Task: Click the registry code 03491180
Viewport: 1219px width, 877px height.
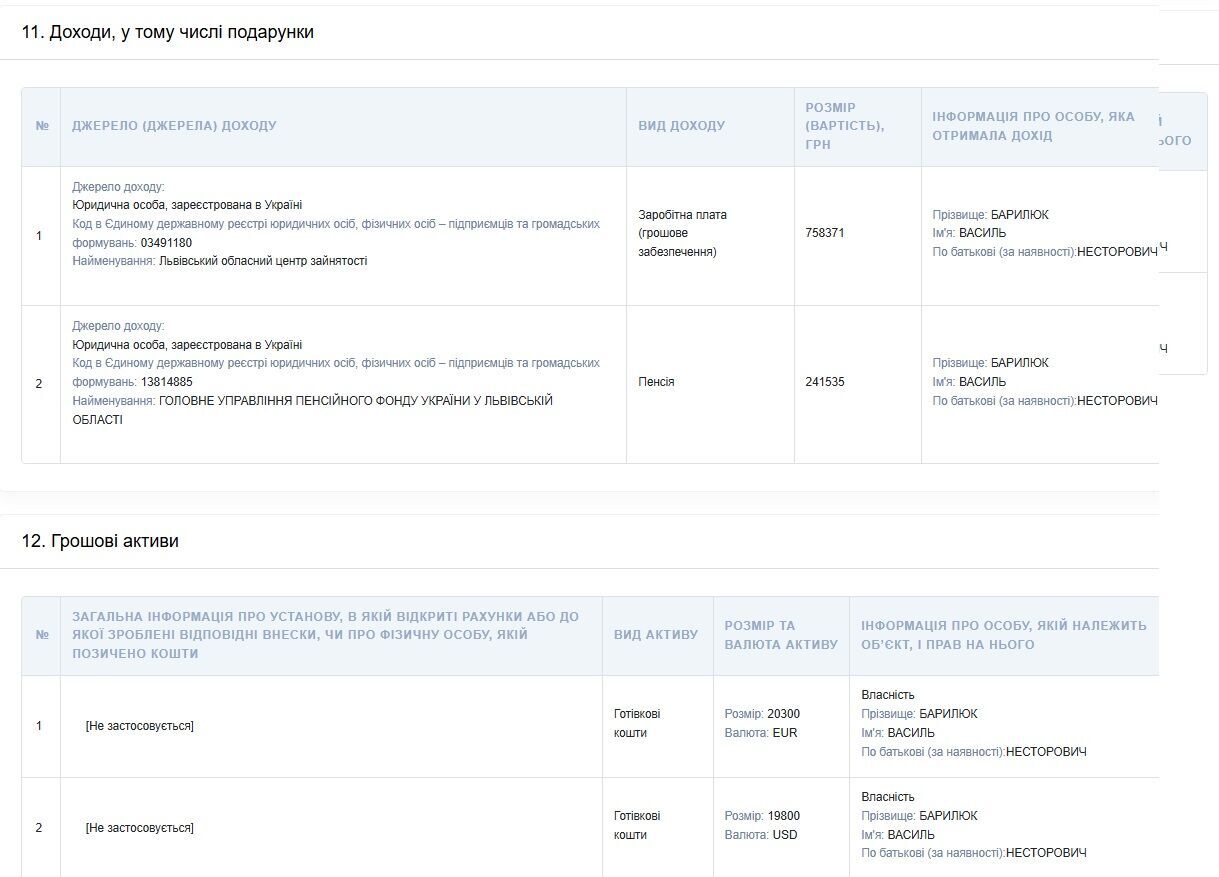Action: coord(166,243)
